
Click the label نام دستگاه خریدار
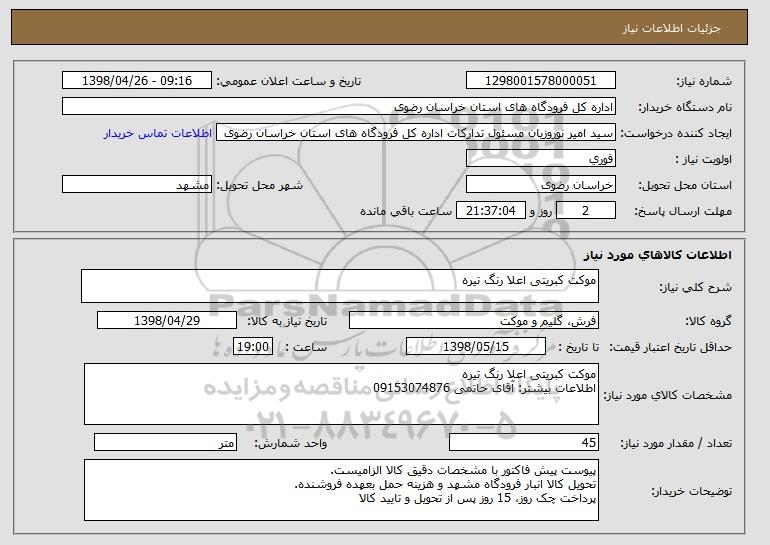pyautogui.click(x=685, y=108)
